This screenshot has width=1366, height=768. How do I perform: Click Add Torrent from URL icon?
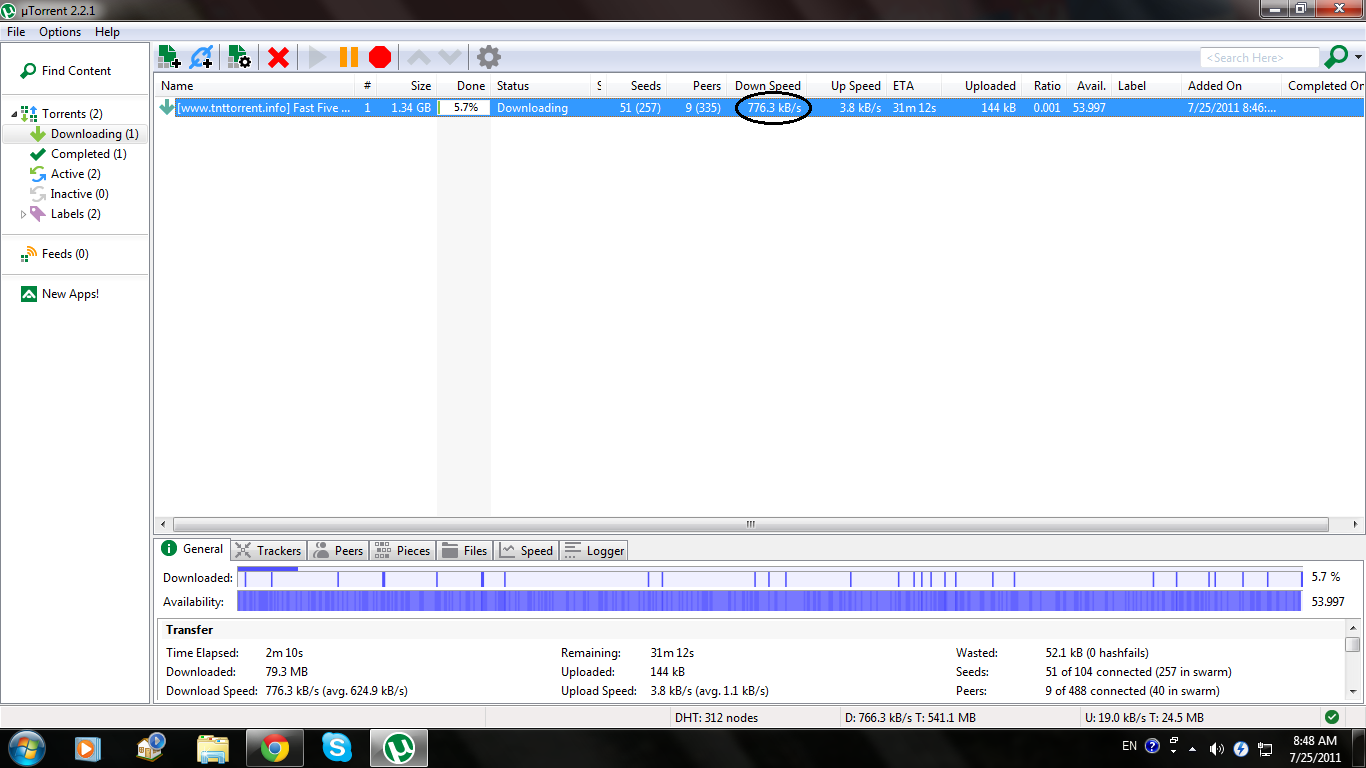202,57
